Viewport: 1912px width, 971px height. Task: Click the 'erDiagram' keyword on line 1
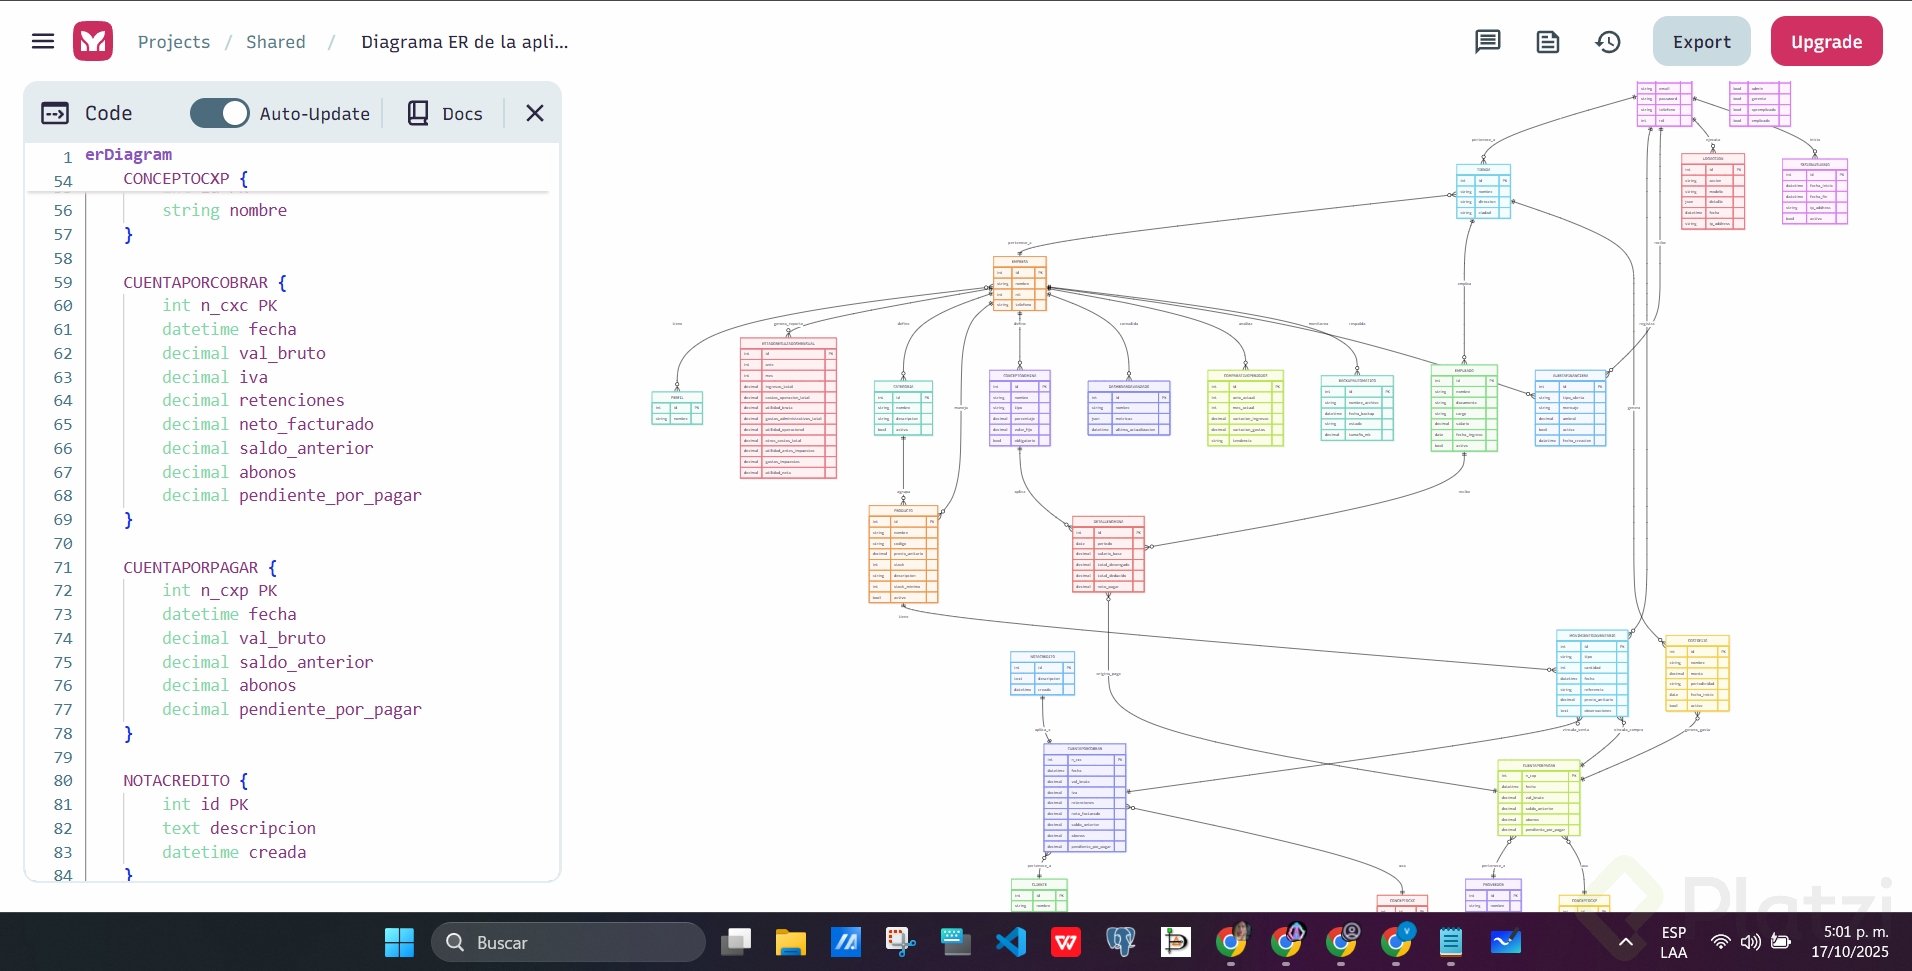[x=128, y=155]
